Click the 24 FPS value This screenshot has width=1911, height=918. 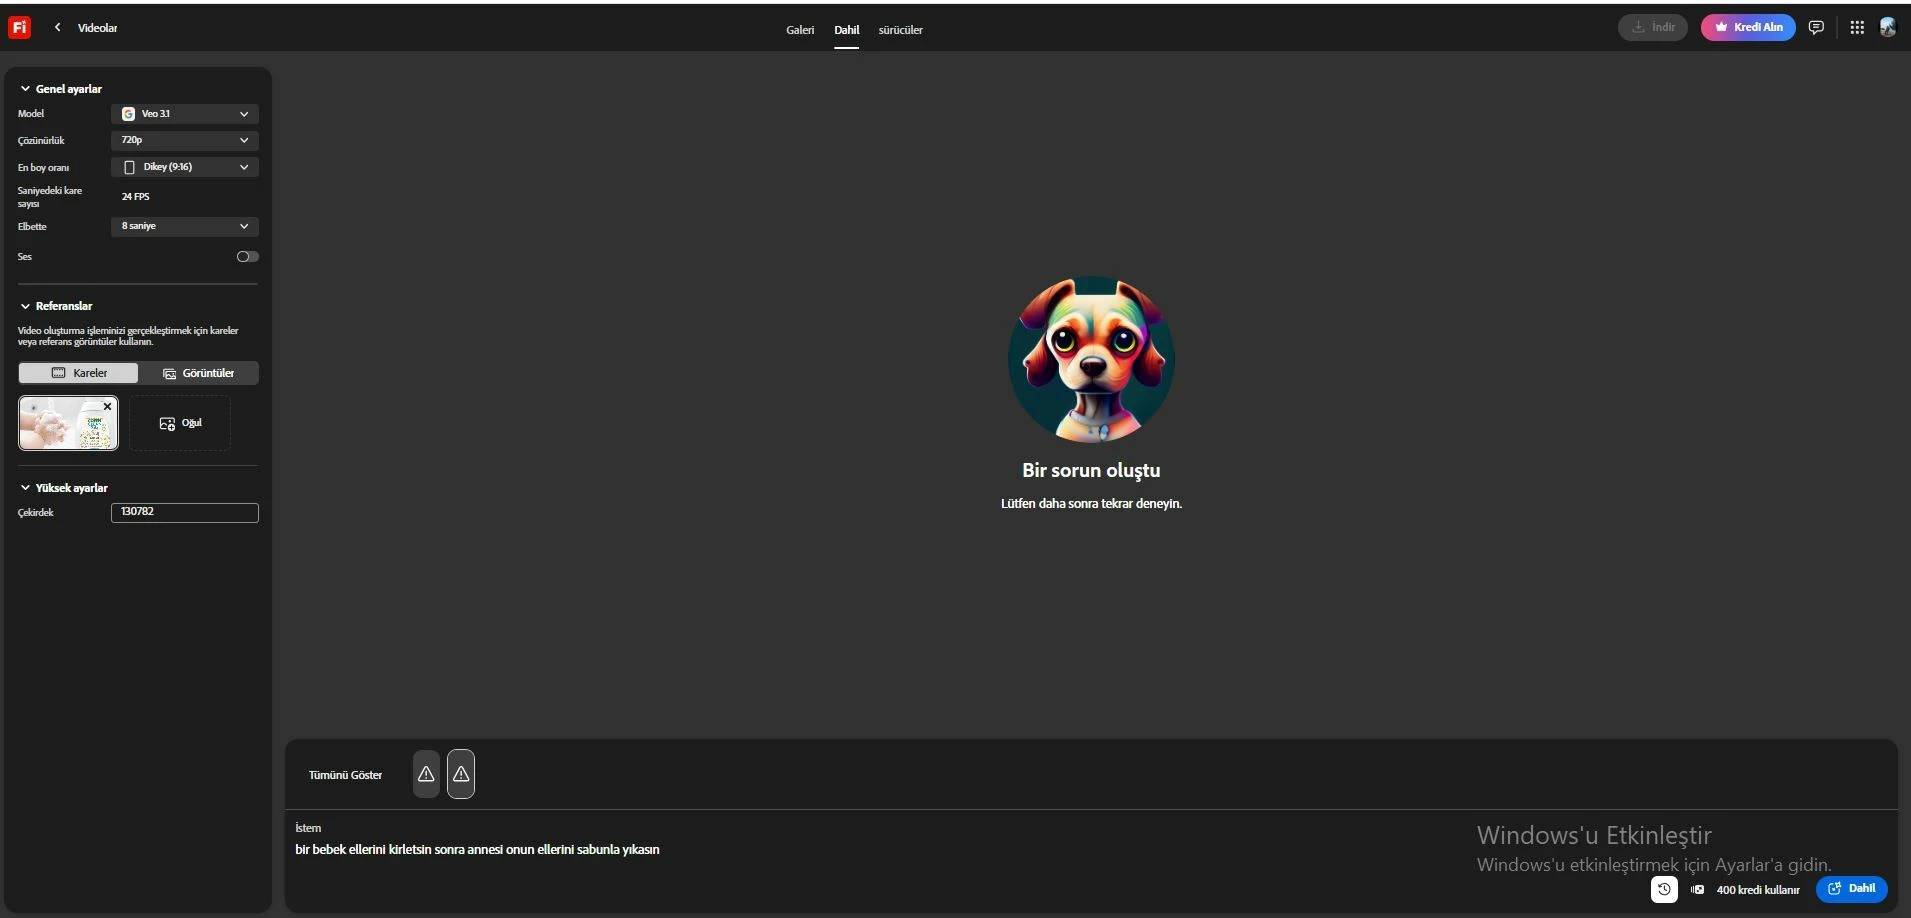pos(135,197)
